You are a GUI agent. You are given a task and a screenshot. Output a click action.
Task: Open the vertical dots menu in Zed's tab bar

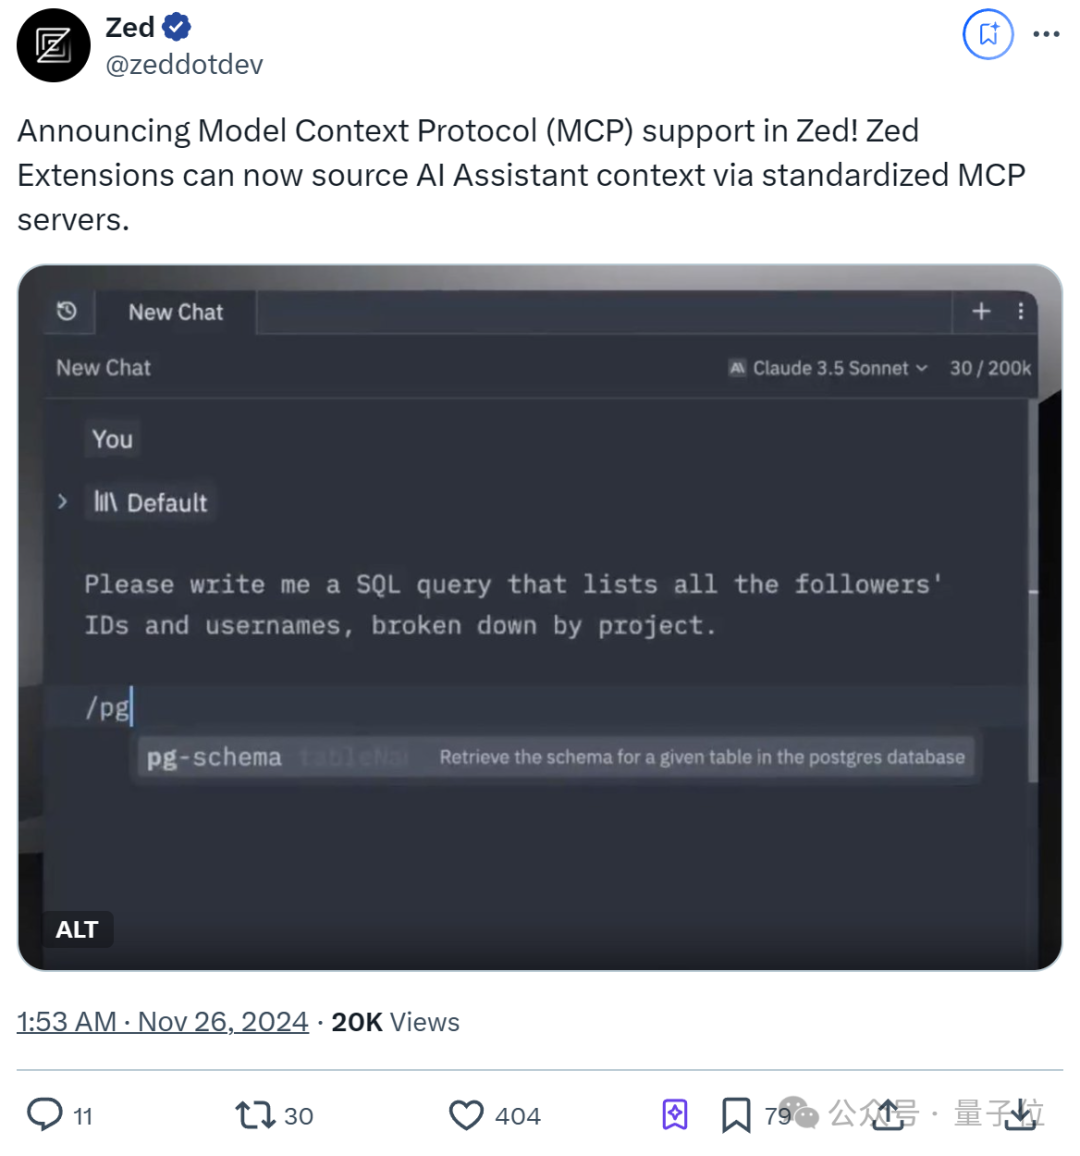(1021, 311)
